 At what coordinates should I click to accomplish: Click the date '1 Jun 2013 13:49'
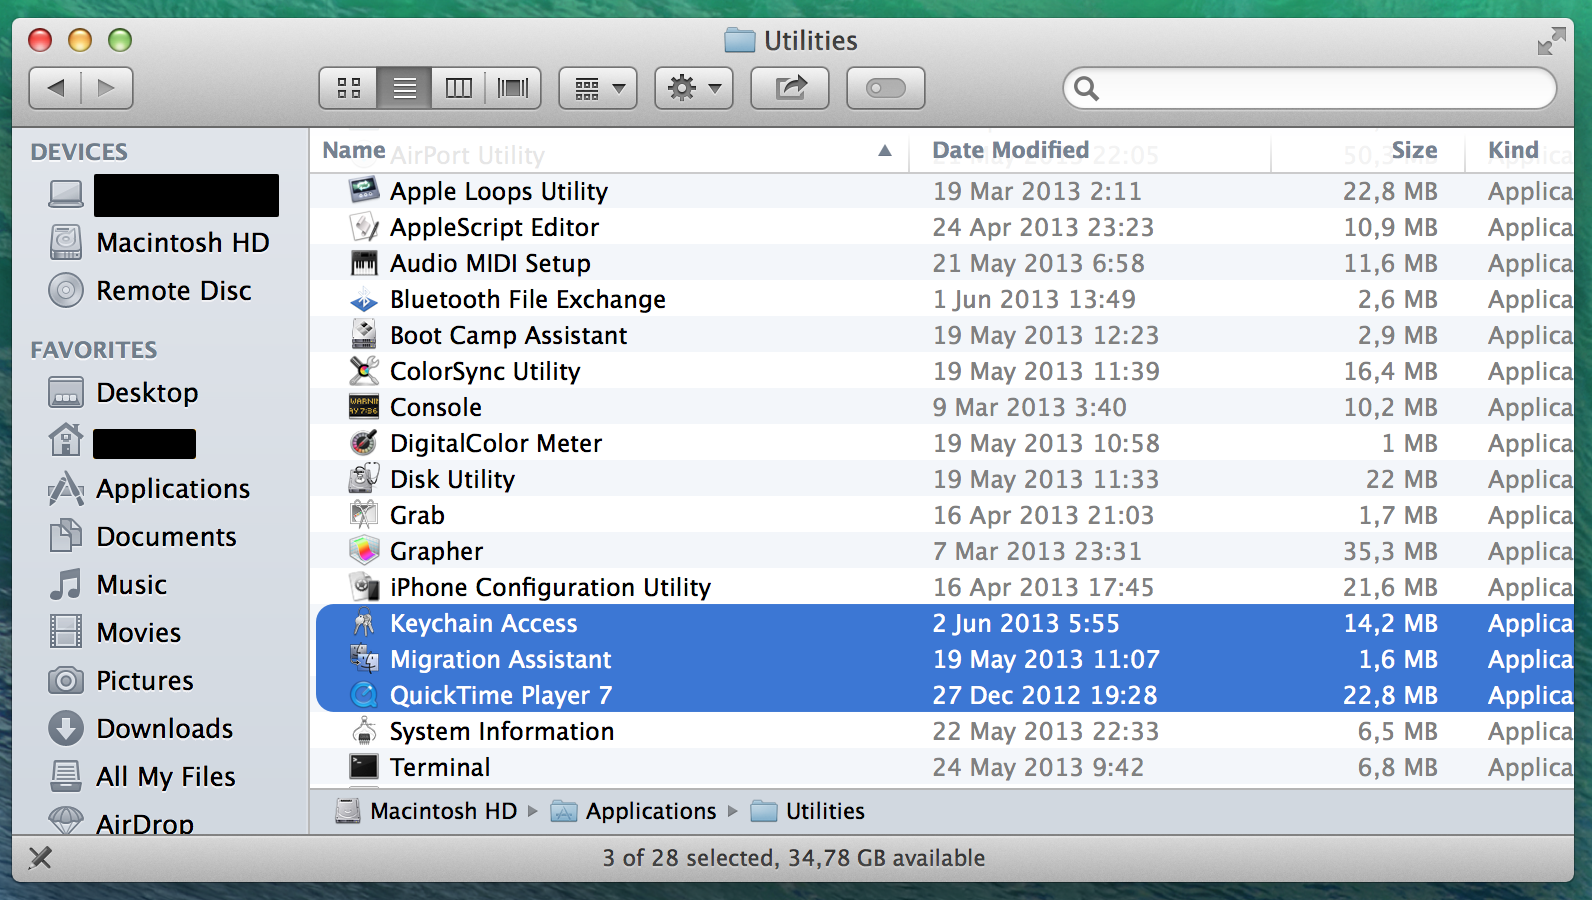[1034, 299]
